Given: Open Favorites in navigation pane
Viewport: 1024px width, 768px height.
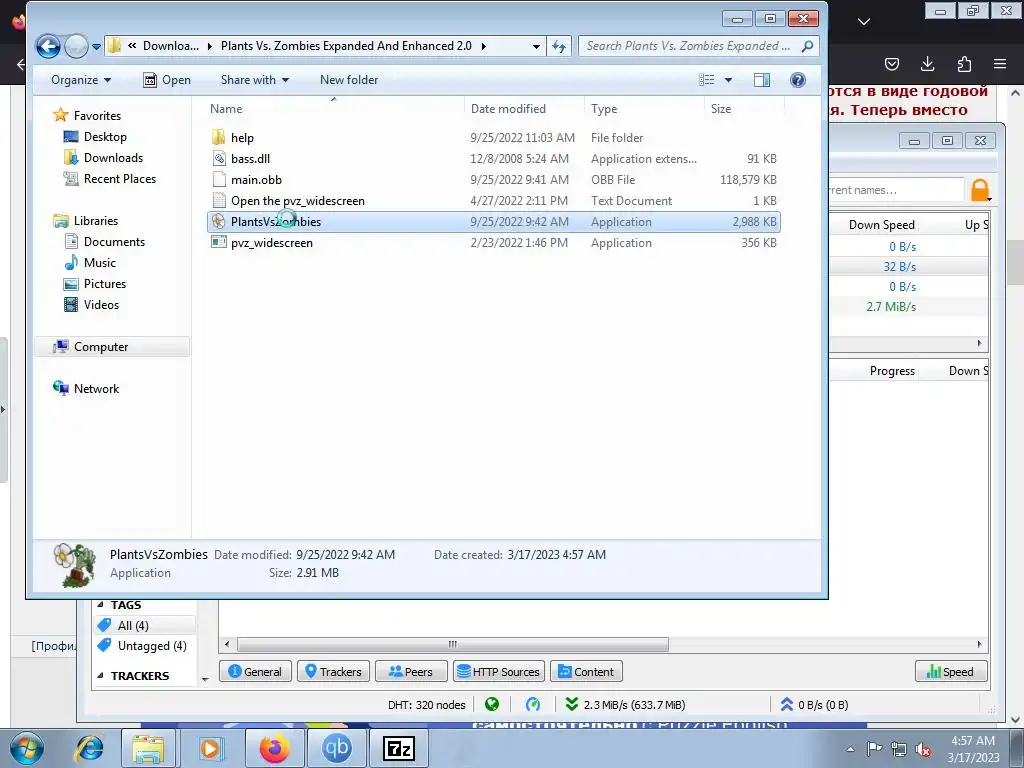Looking at the screenshot, I should click(x=97, y=116).
